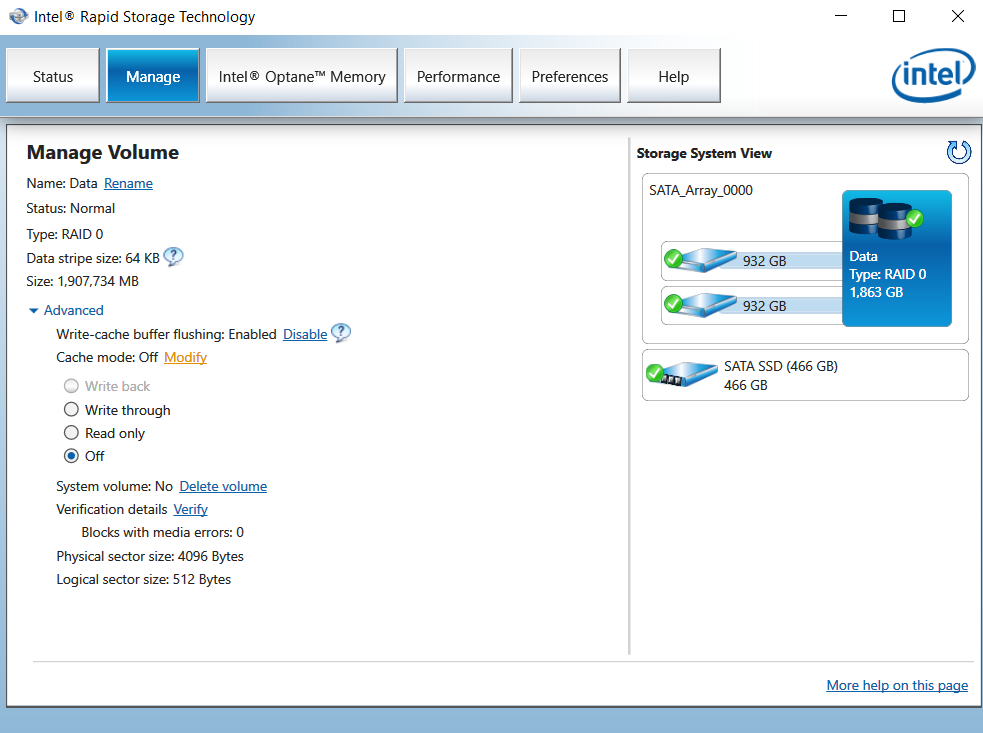Select the Off cache mode option
Viewport: 983px width, 733px height.
(71, 456)
